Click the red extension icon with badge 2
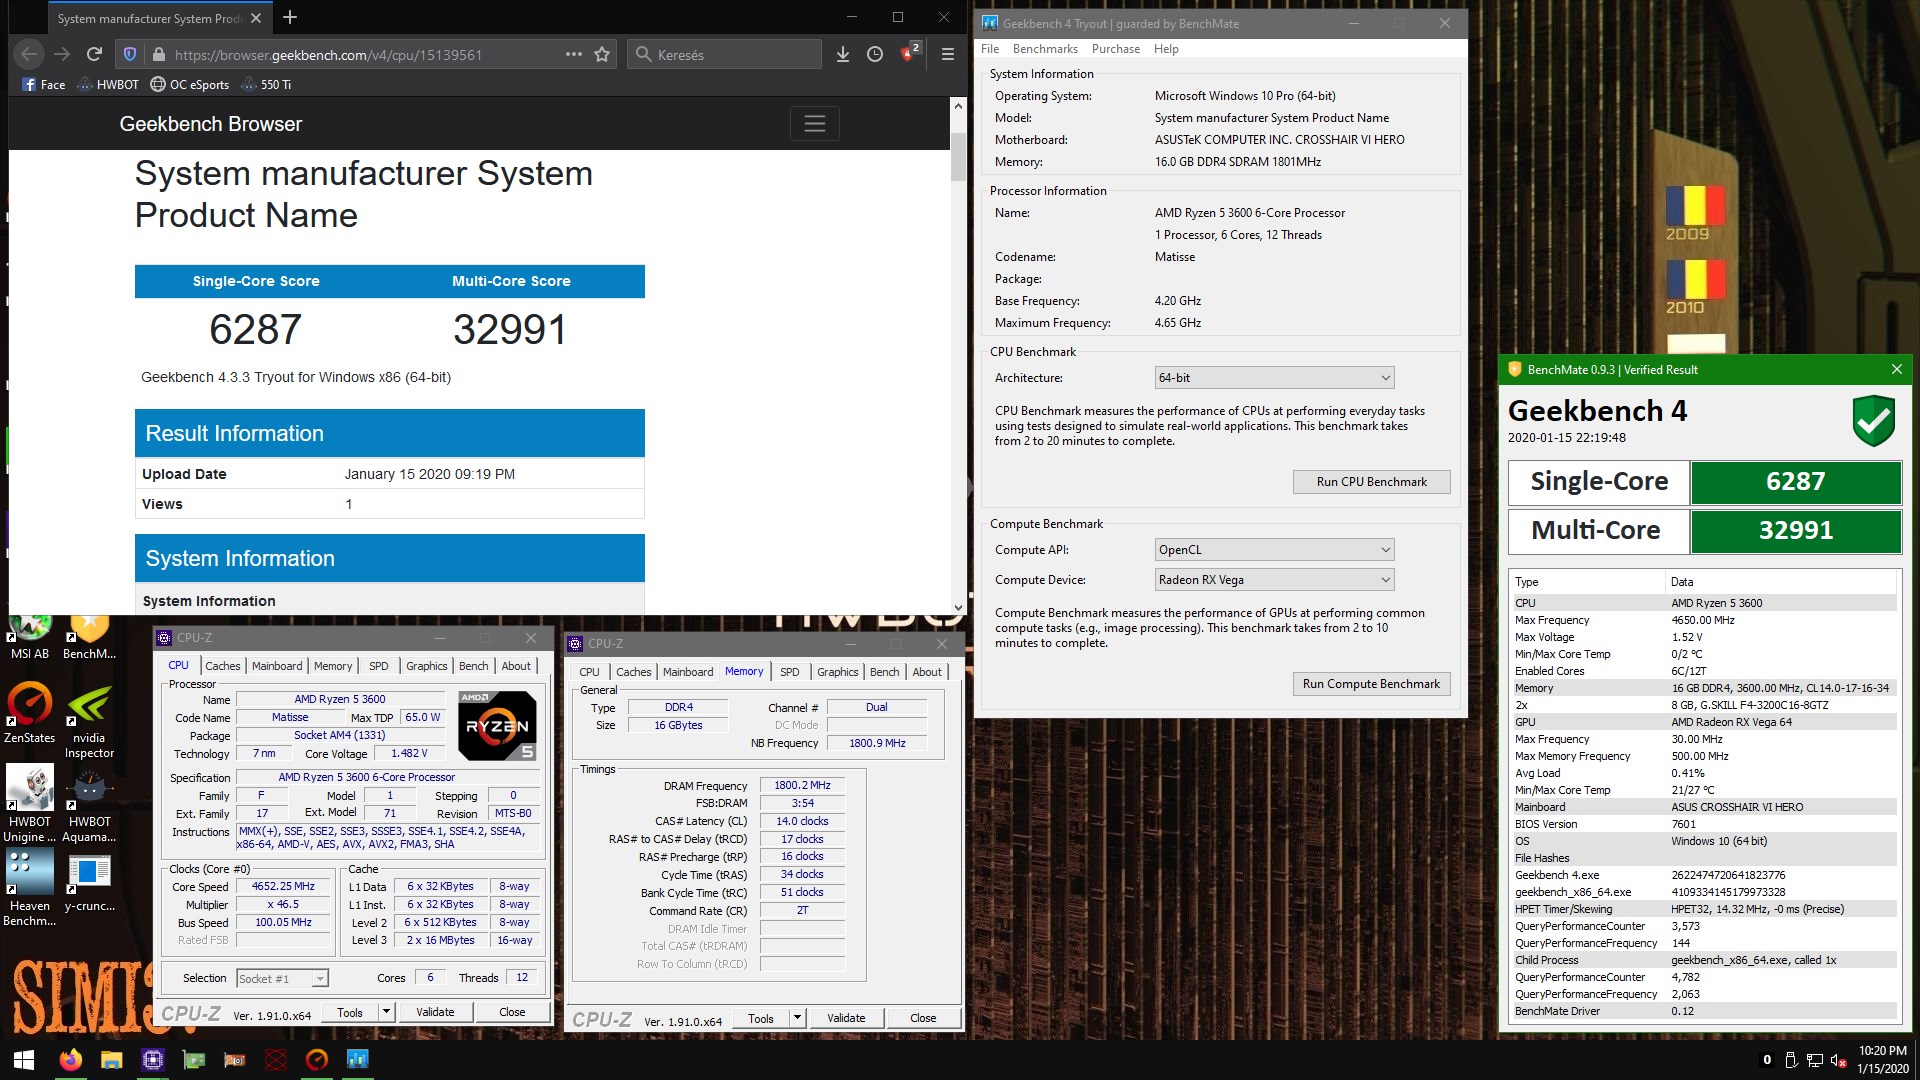 (x=908, y=54)
